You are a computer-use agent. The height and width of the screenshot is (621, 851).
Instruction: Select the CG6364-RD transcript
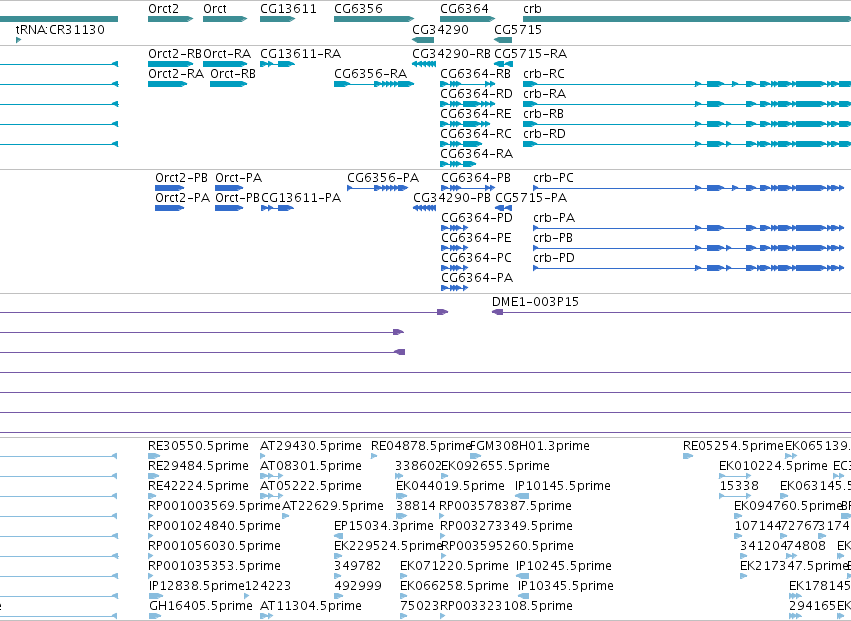(467, 104)
